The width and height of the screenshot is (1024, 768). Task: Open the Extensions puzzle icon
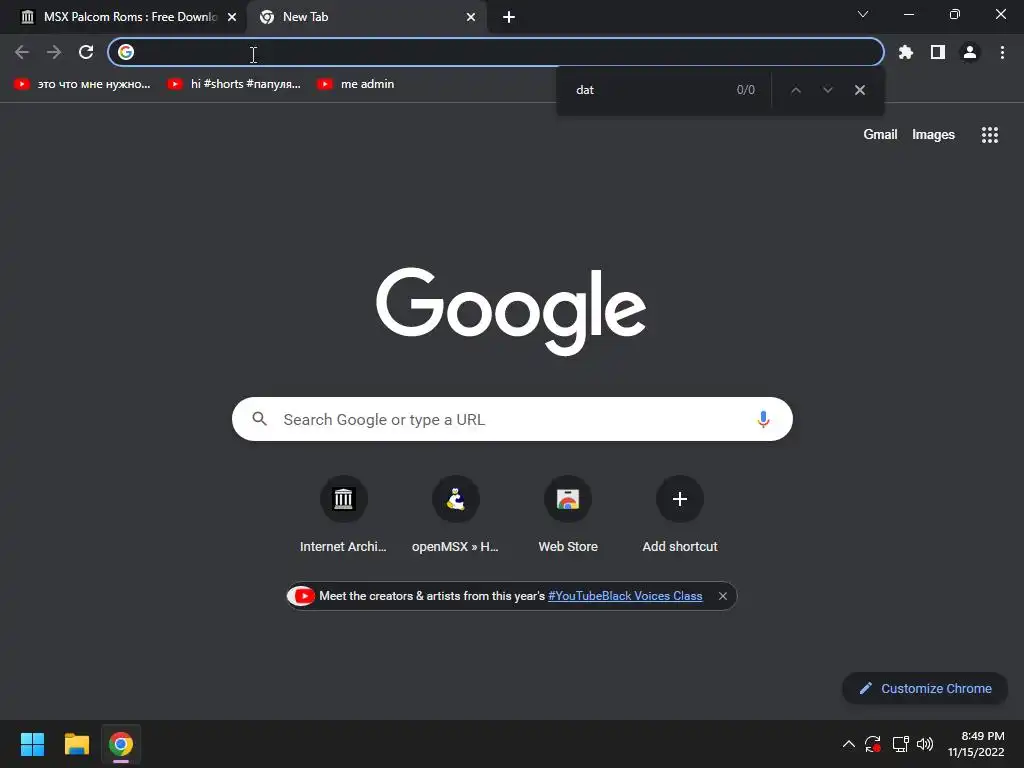906,52
